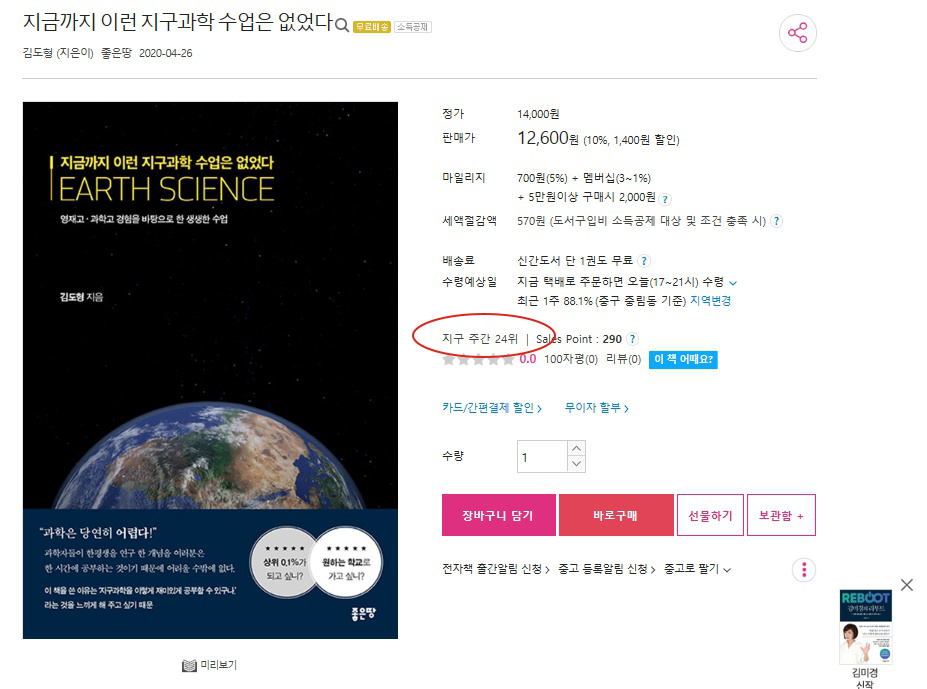Open the three-dot more options button
The width and height of the screenshot is (927, 689).
coord(803,570)
